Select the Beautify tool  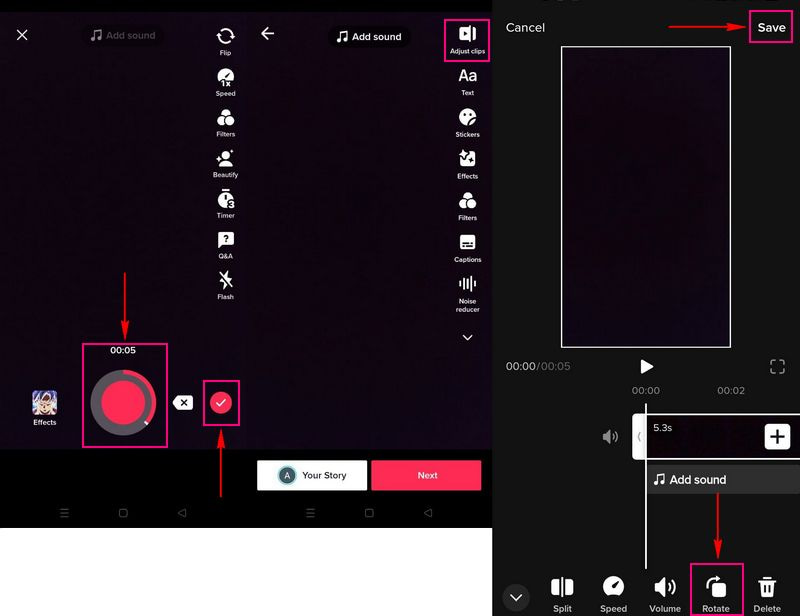coord(224,160)
